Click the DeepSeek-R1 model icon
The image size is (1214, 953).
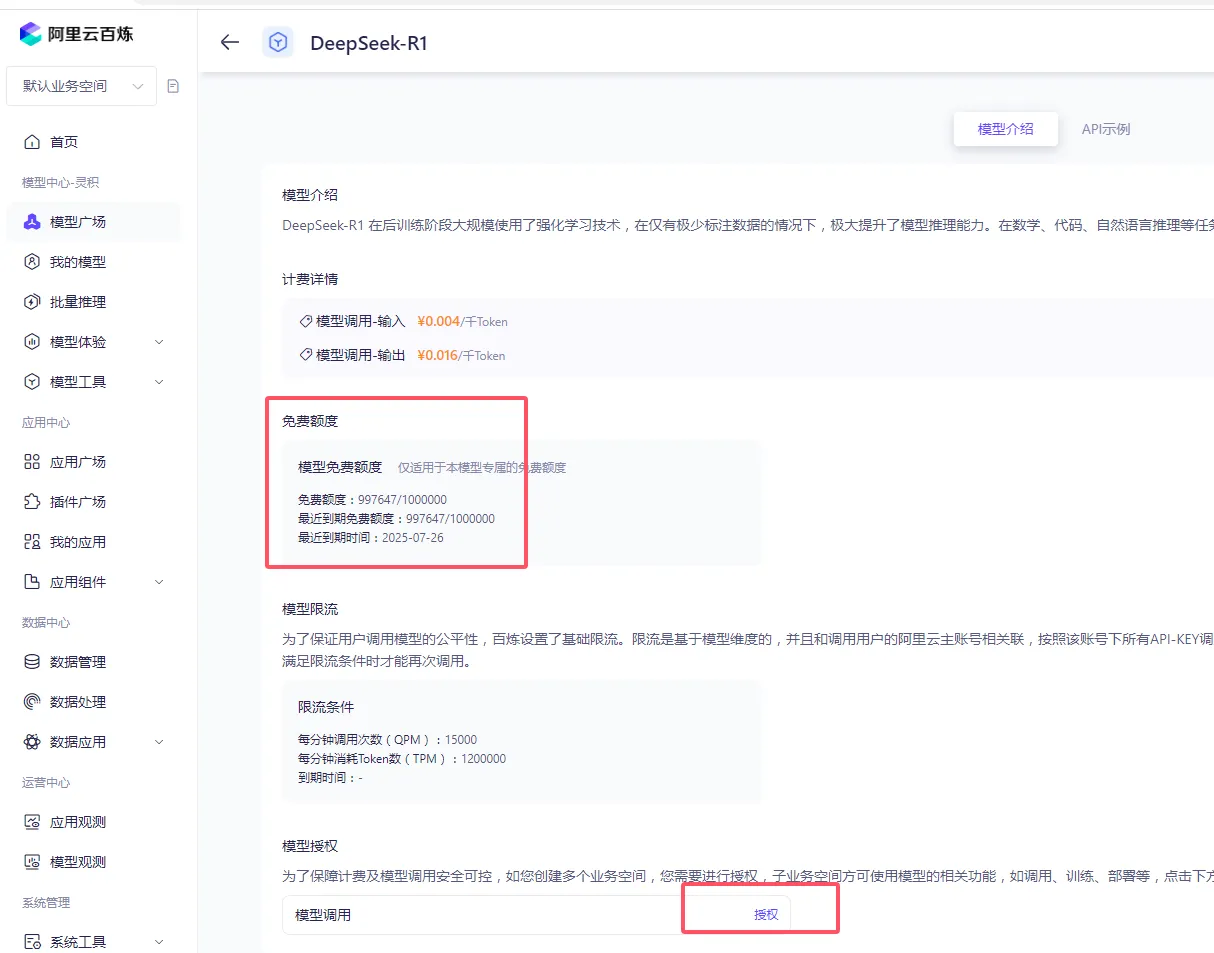tap(278, 42)
